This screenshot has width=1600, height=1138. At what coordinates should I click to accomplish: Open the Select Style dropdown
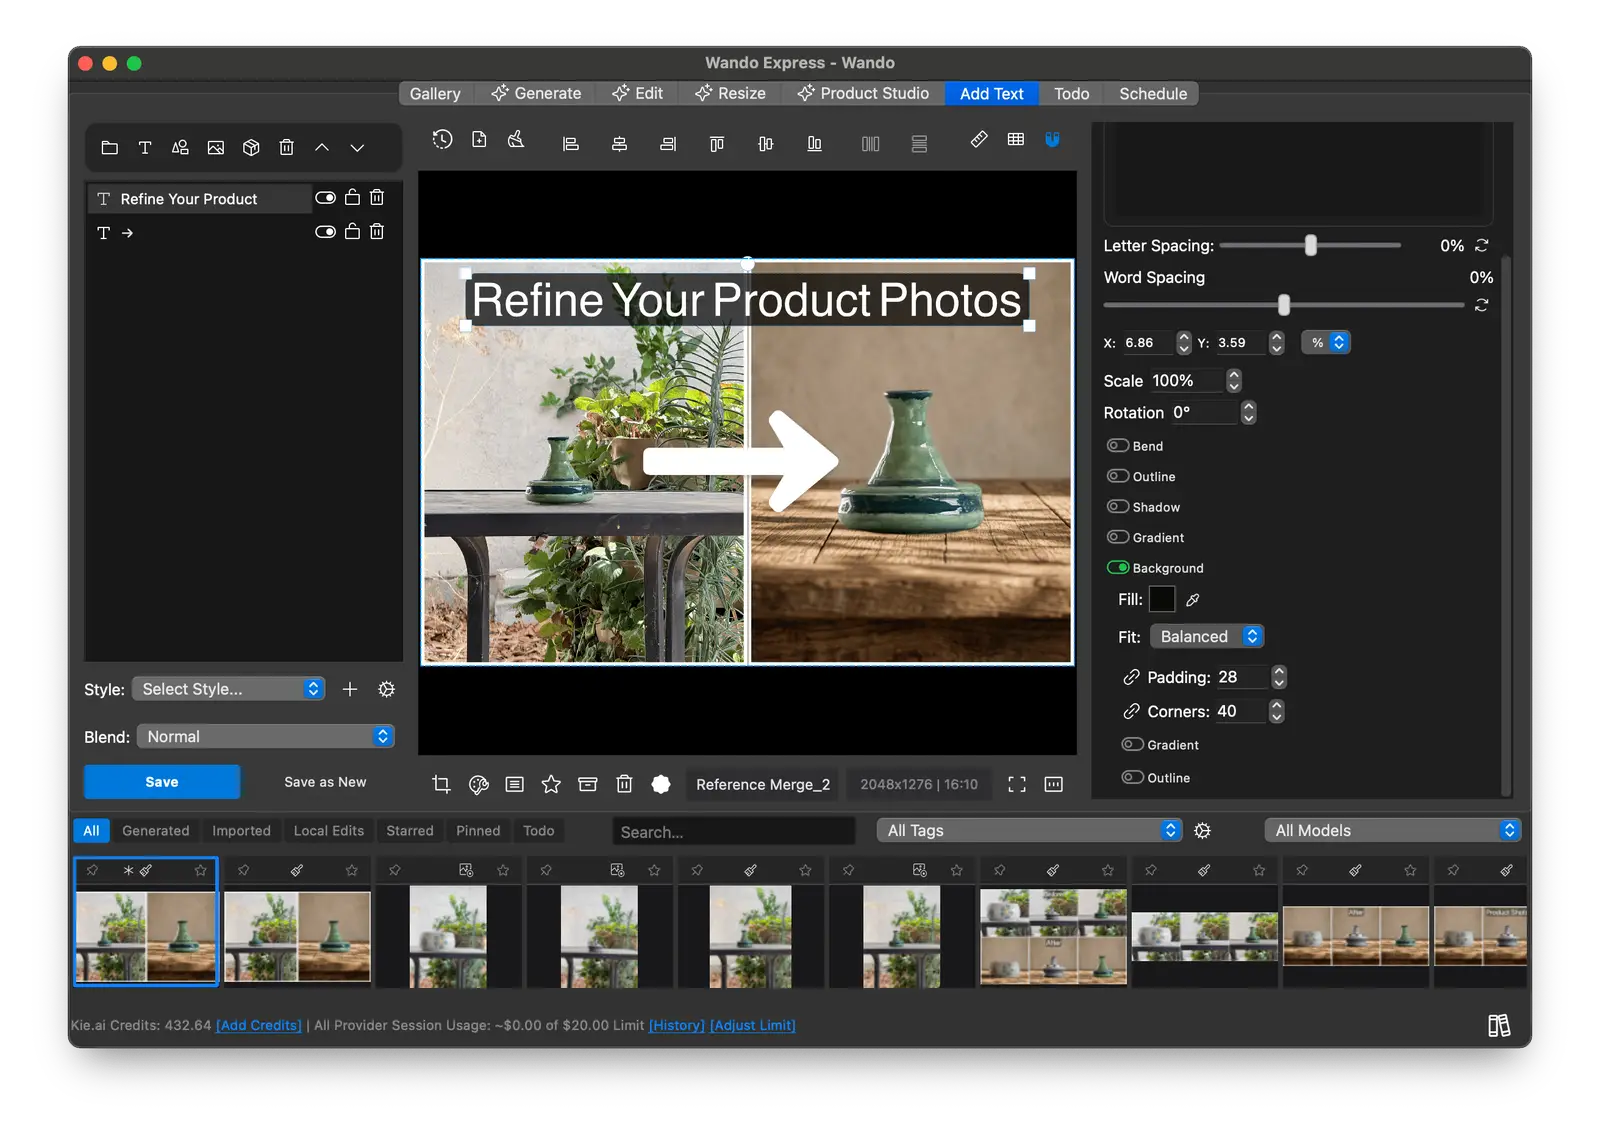click(228, 689)
